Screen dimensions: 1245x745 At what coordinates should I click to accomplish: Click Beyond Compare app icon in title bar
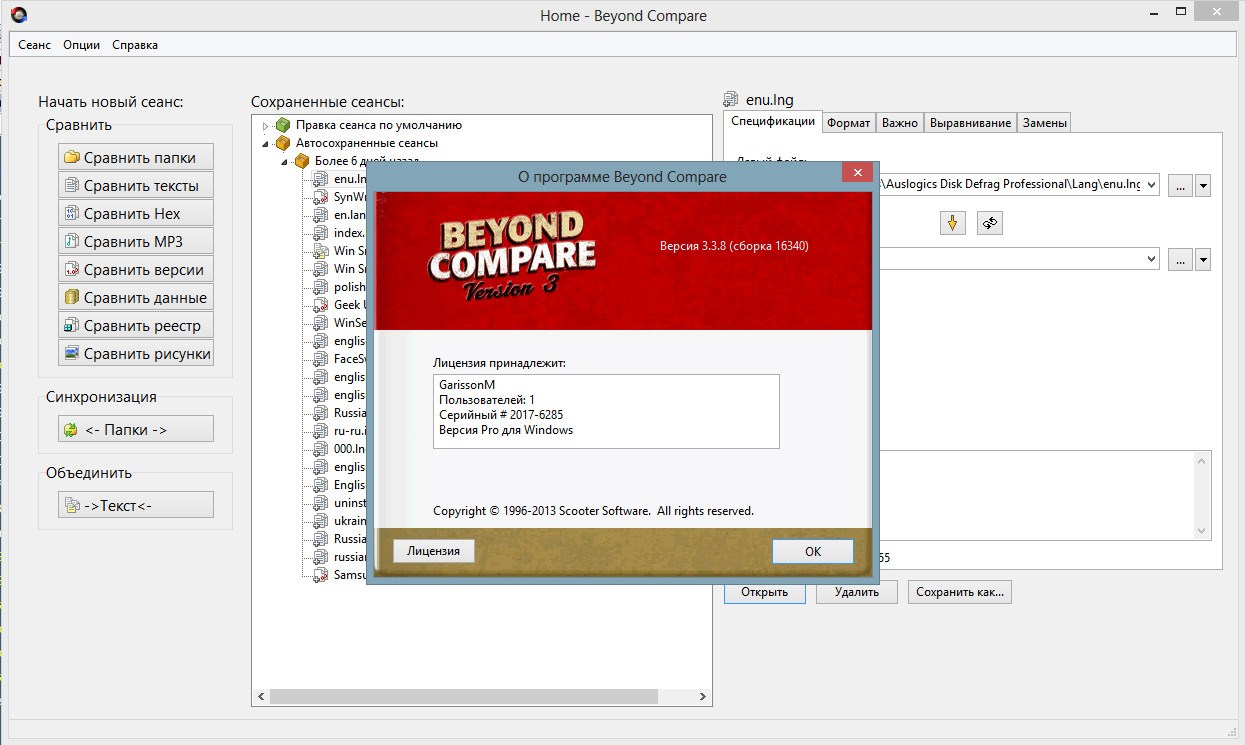pos(20,15)
